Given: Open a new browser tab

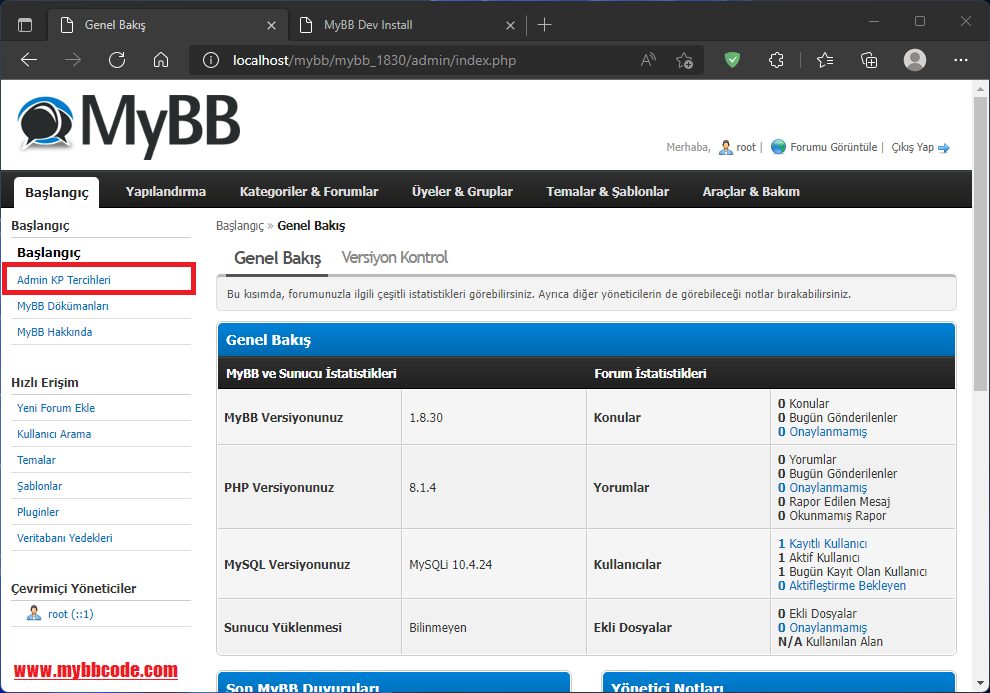Looking at the screenshot, I should click(x=544, y=25).
